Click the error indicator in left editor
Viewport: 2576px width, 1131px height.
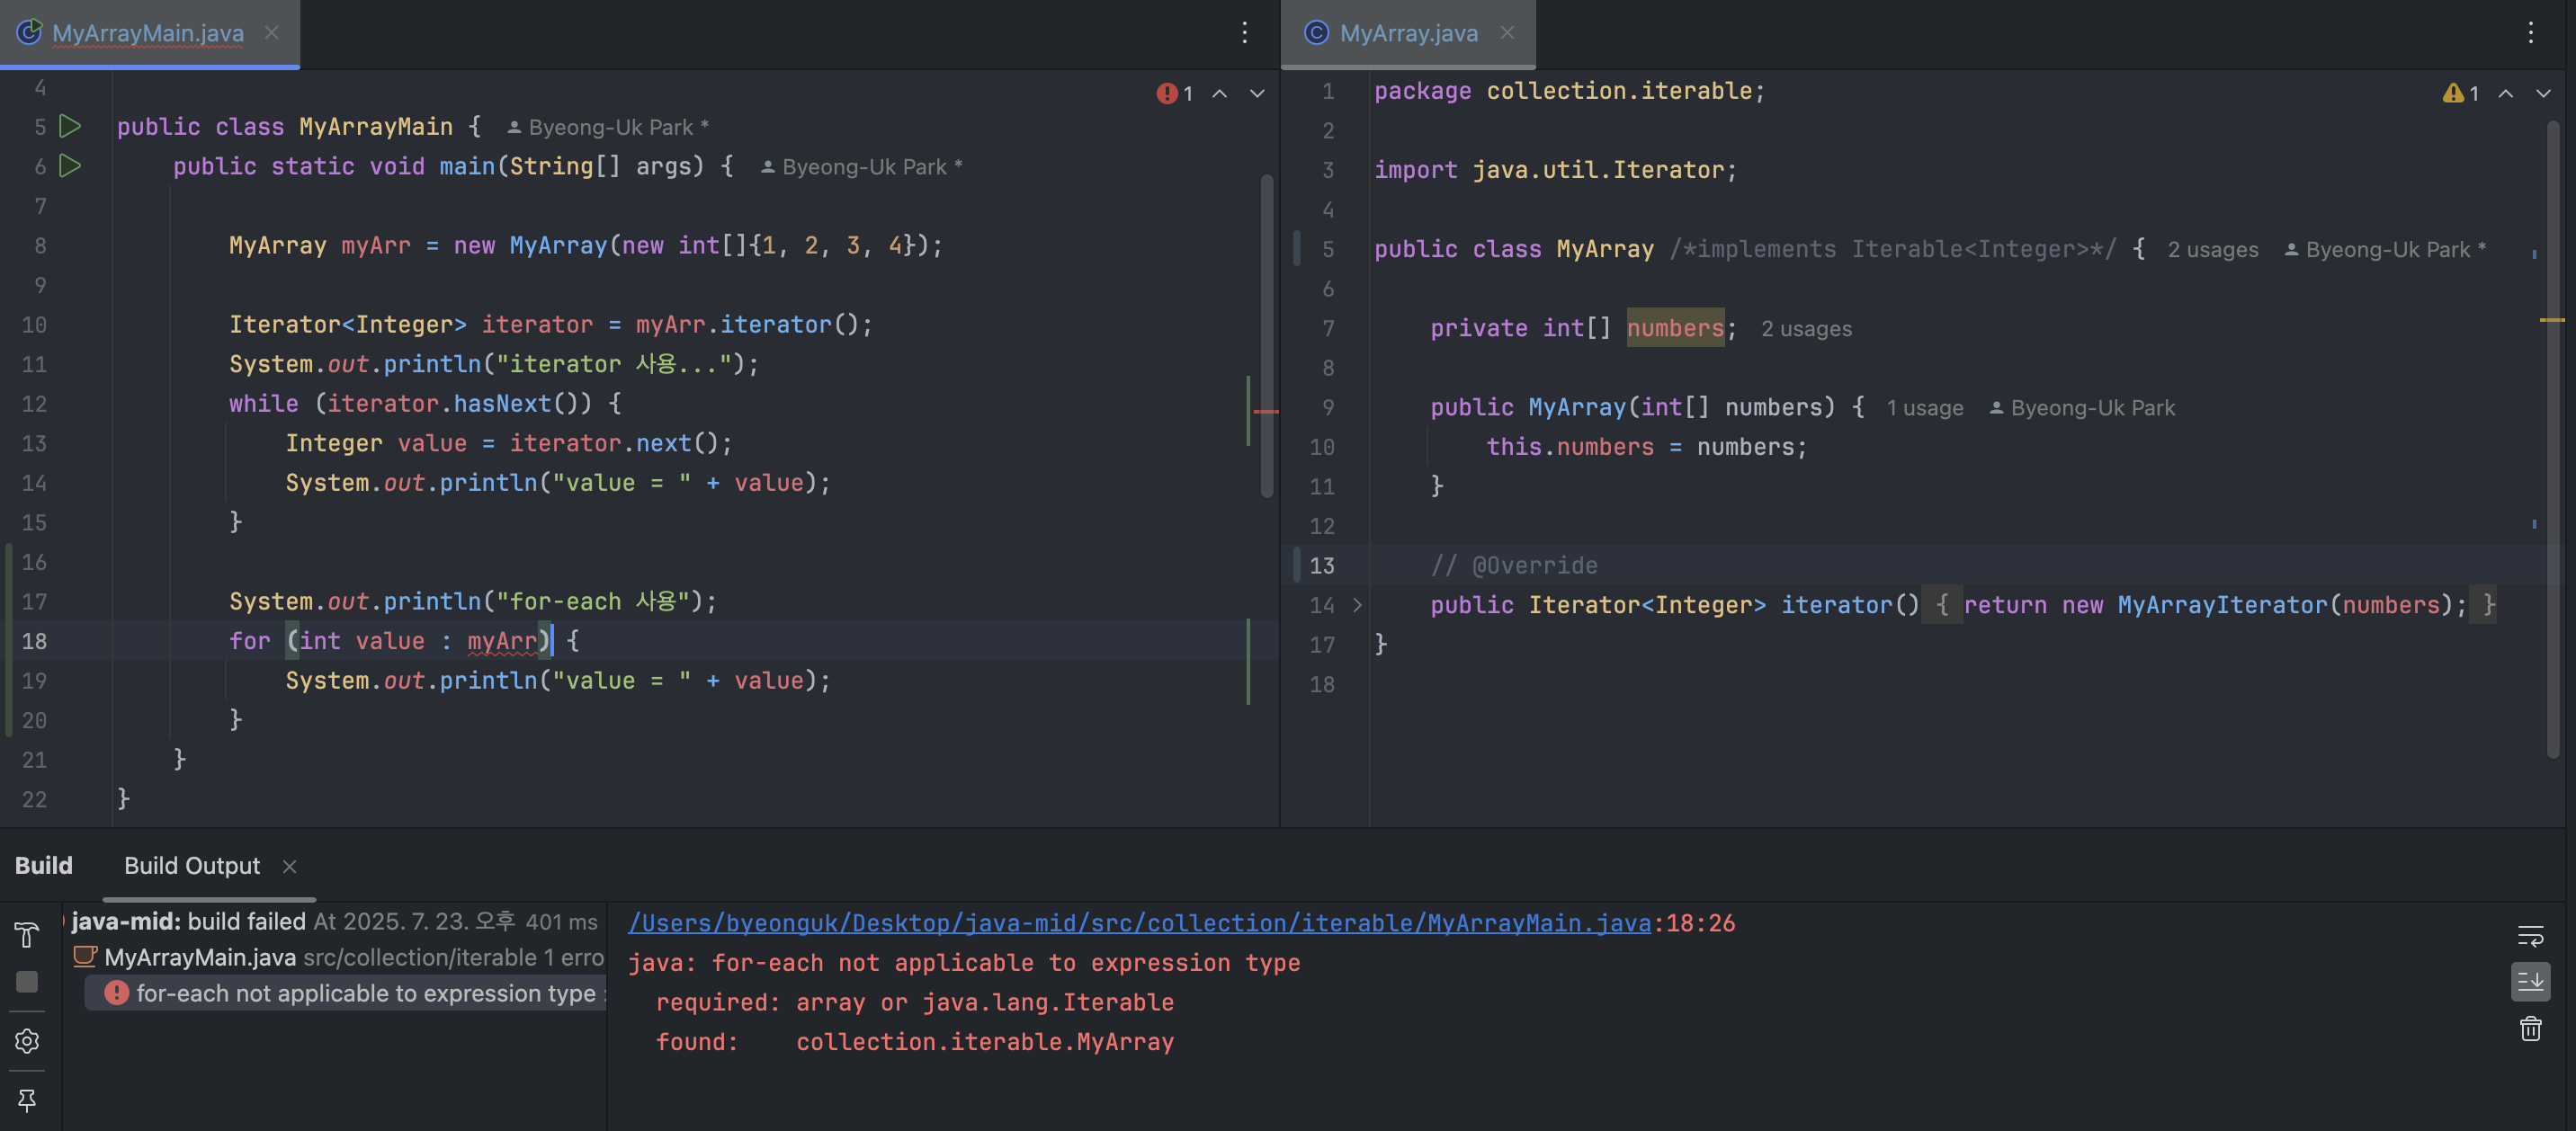pos(1175,93)
